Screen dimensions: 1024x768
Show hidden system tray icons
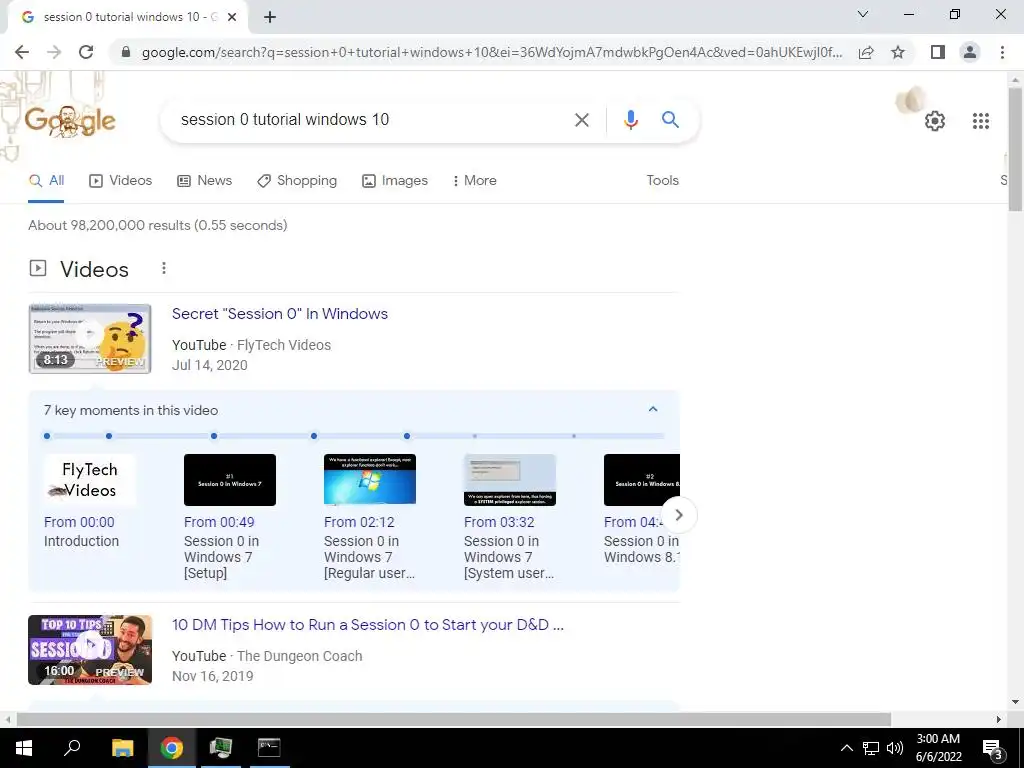click(846, 748)
